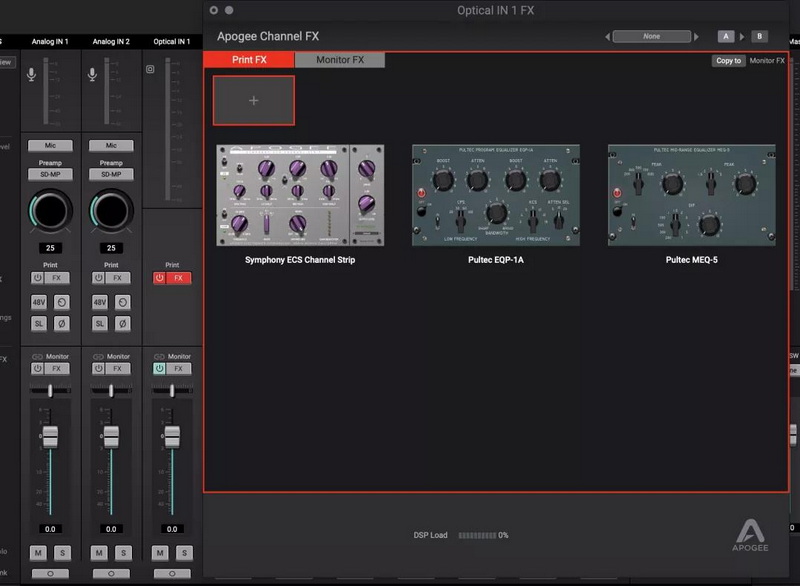The image size is (800, 586).
Task: Click Analog IN 2 preamp gain knob
Action: (x=111, y=211)
